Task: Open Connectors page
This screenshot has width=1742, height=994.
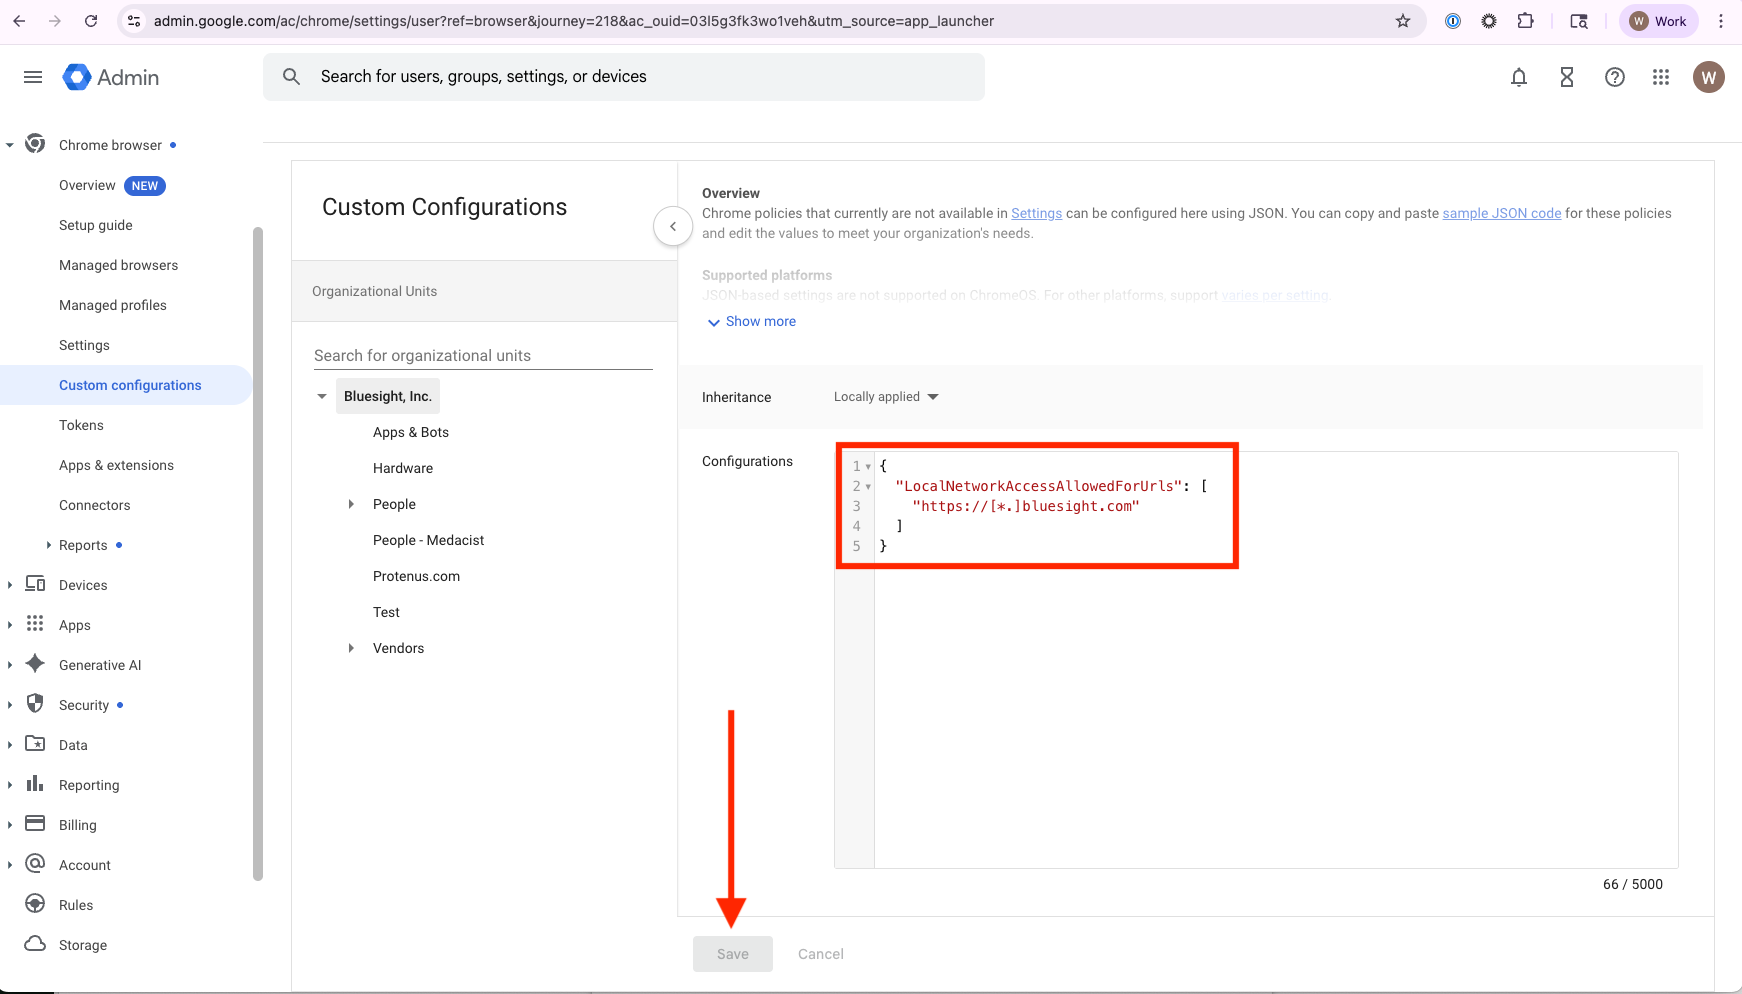Action: [95, 505]
